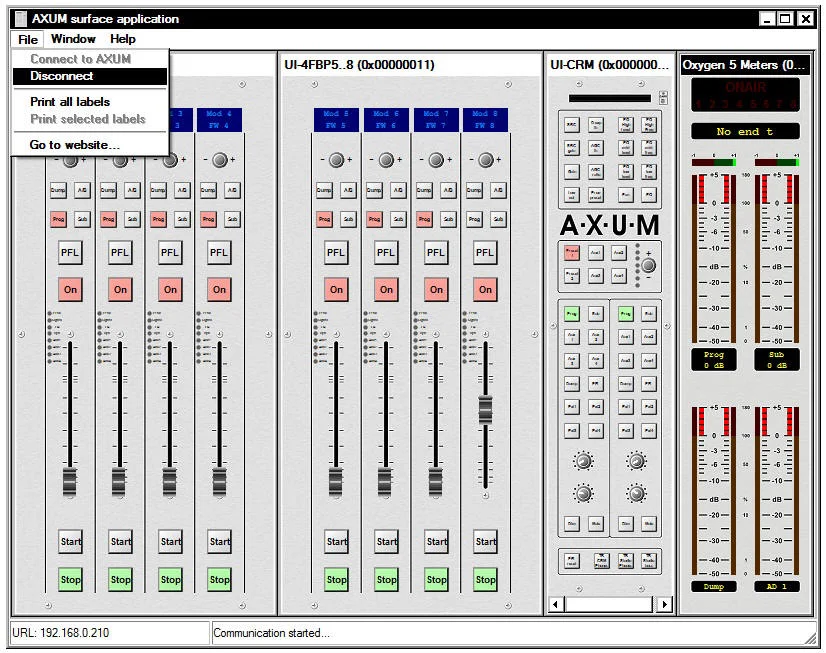Viewport: 826px width, 653px height.
Task: Click the Communication started... status text
Action: tap(271, 632)
